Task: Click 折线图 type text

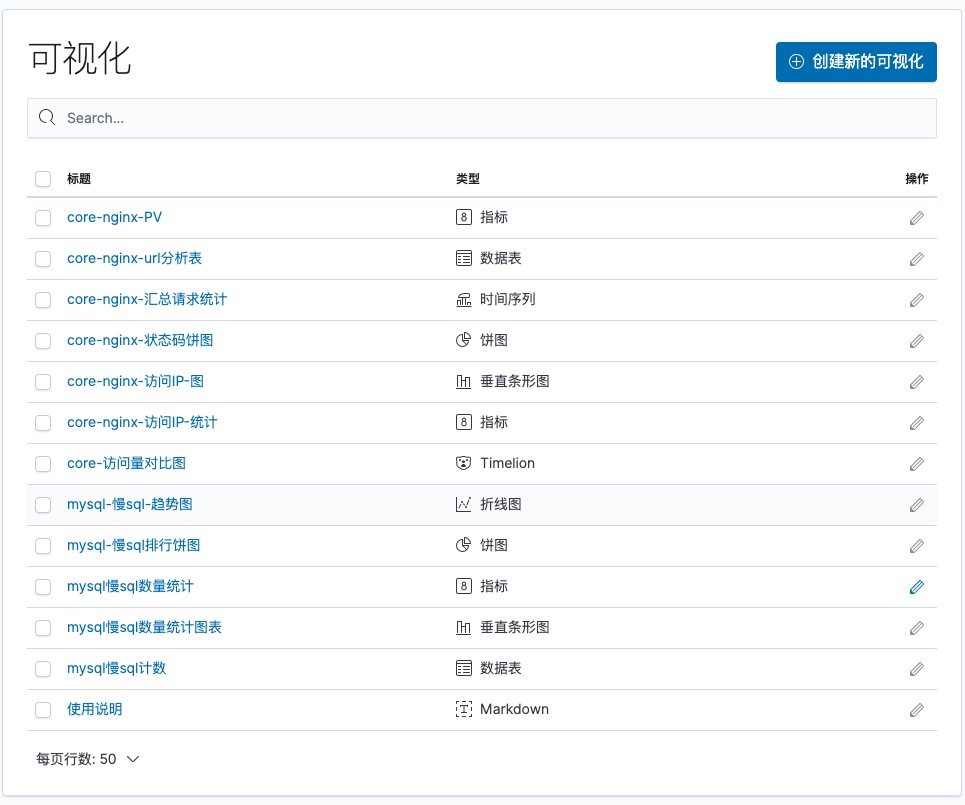Action: [x=501, y=504]
